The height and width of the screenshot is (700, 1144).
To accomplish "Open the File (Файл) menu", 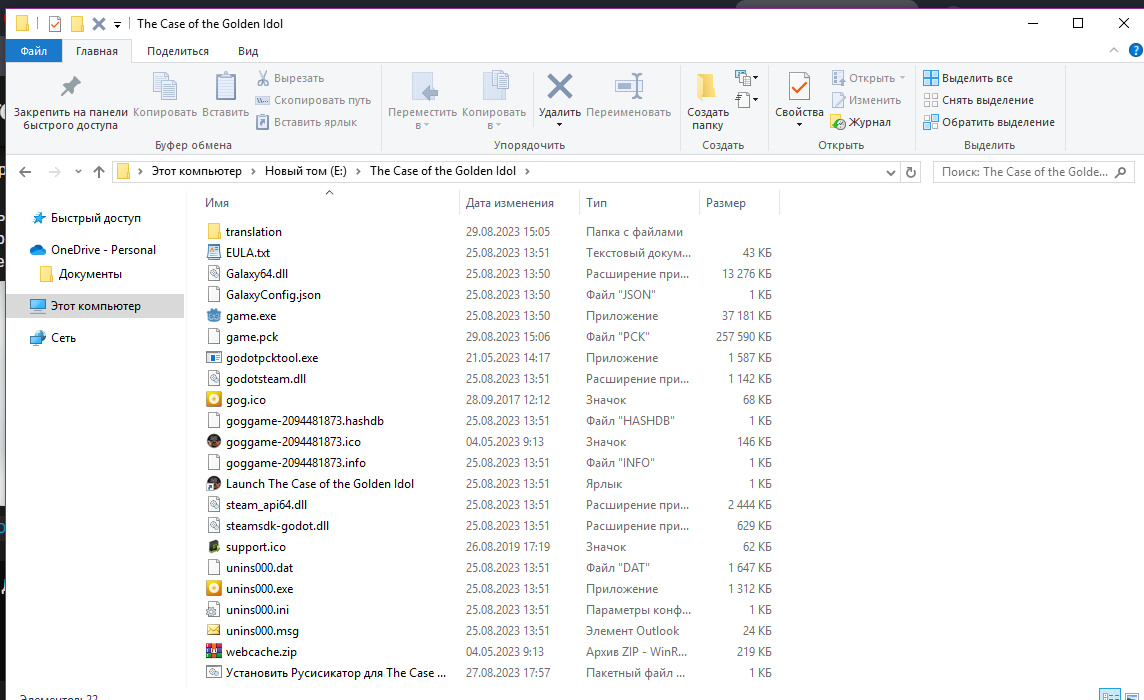I will coord(34,51).
